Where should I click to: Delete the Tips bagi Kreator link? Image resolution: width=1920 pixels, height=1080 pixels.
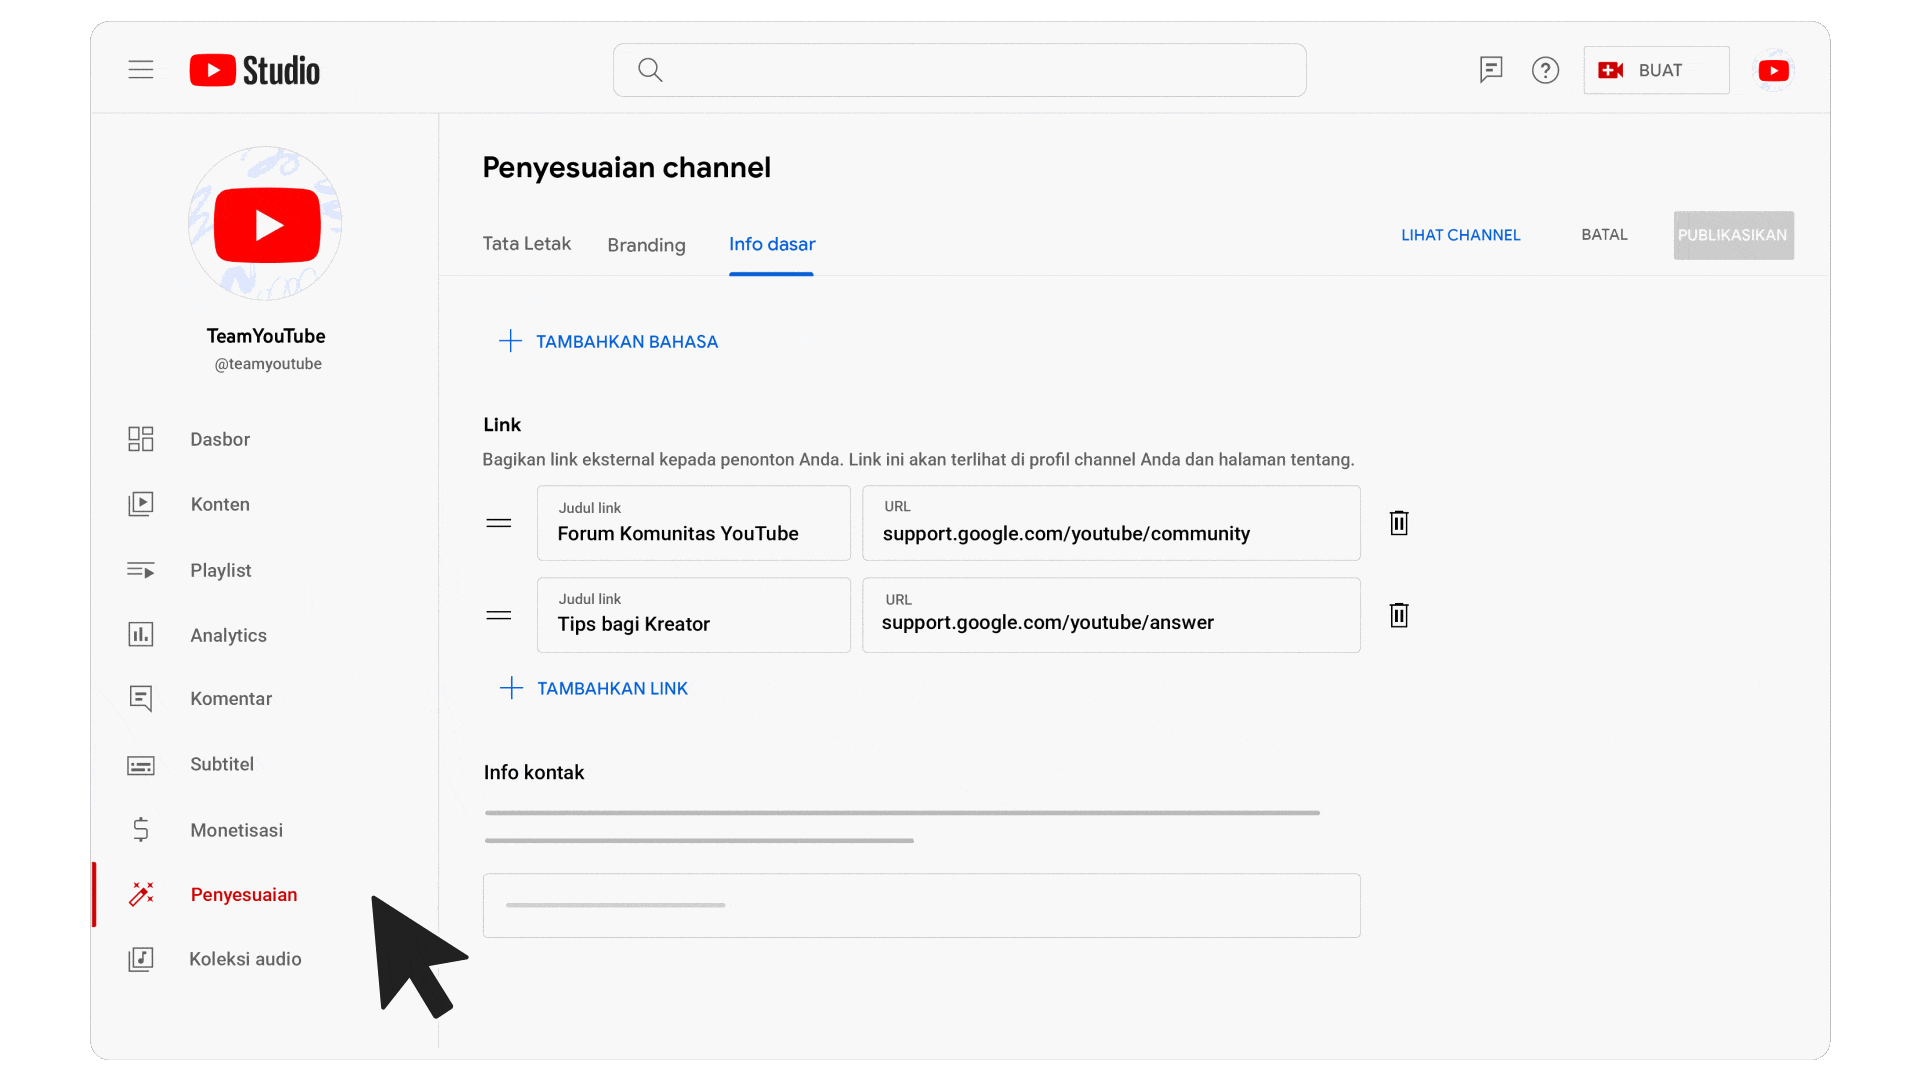(1398, 615)
